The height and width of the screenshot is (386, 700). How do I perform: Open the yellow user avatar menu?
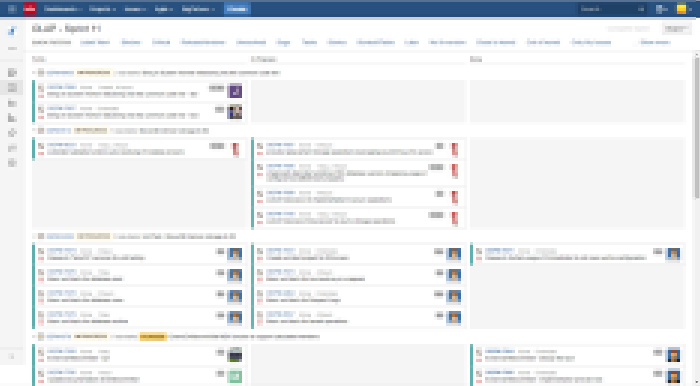point(681,9)
